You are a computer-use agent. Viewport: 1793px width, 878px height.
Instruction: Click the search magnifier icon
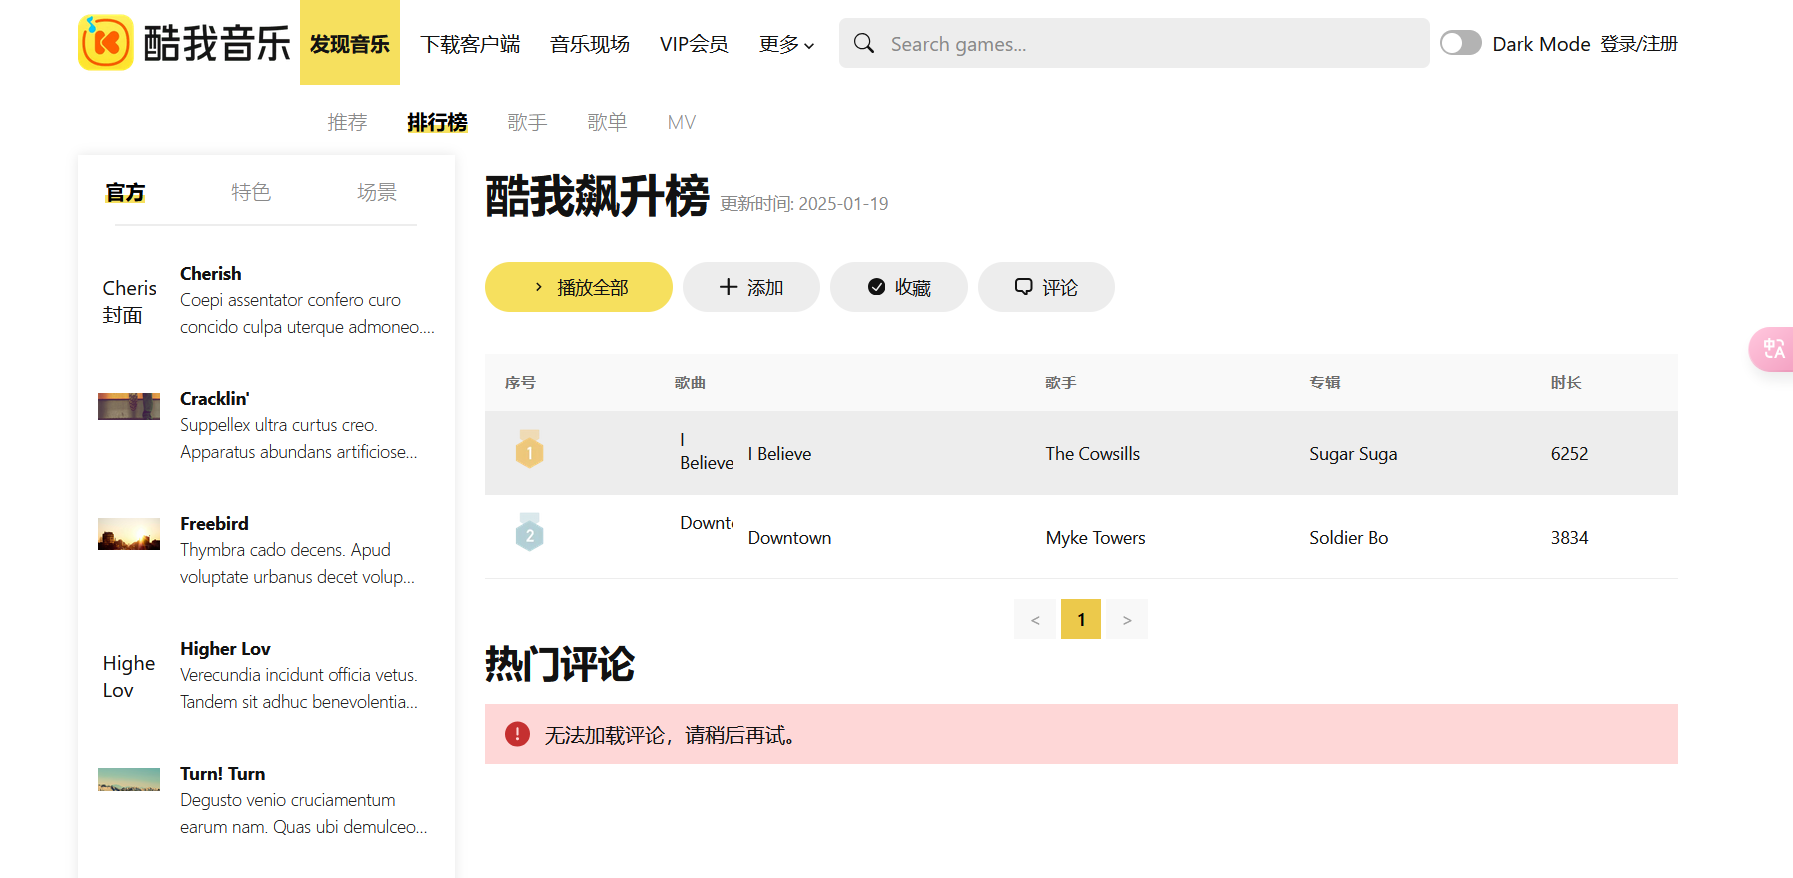pos(864,43)
